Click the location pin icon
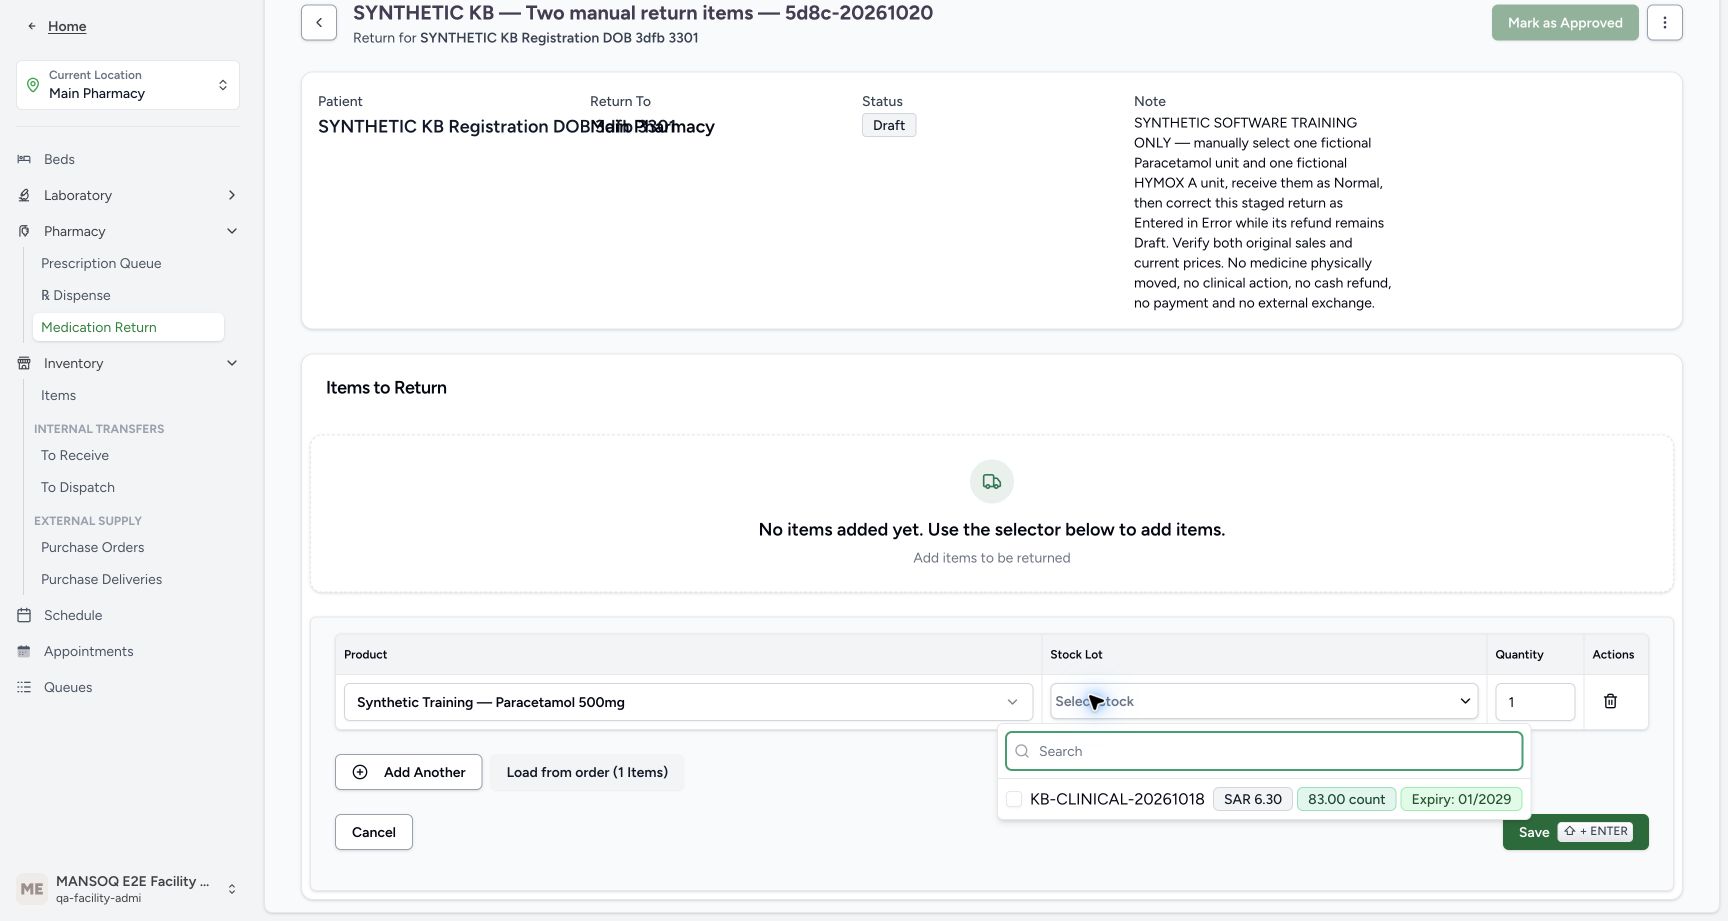 tap(33, 85)
